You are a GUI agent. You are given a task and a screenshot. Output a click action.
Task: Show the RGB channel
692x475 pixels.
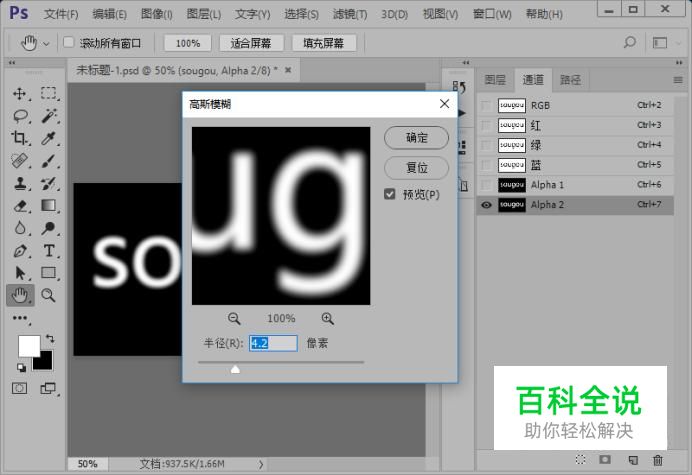point(486,106)
